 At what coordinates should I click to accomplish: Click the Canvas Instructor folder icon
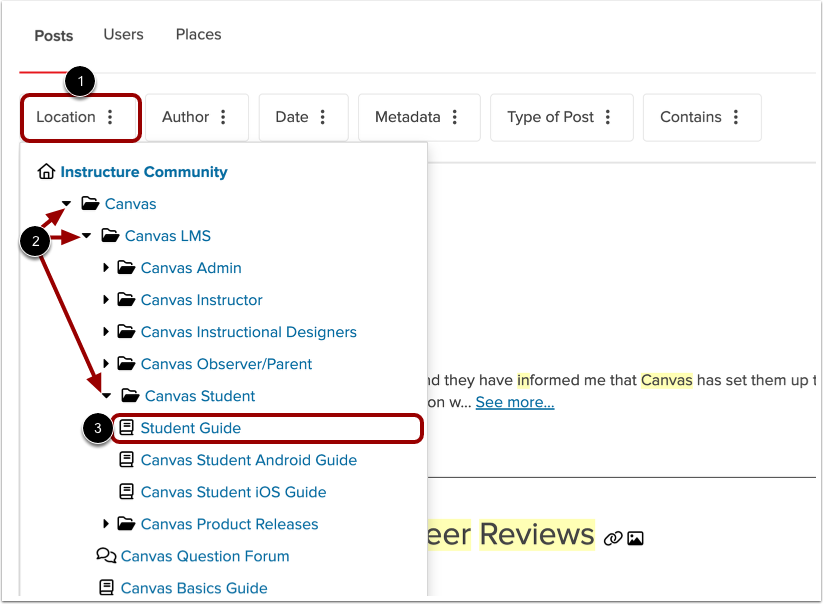click(126, 300)
